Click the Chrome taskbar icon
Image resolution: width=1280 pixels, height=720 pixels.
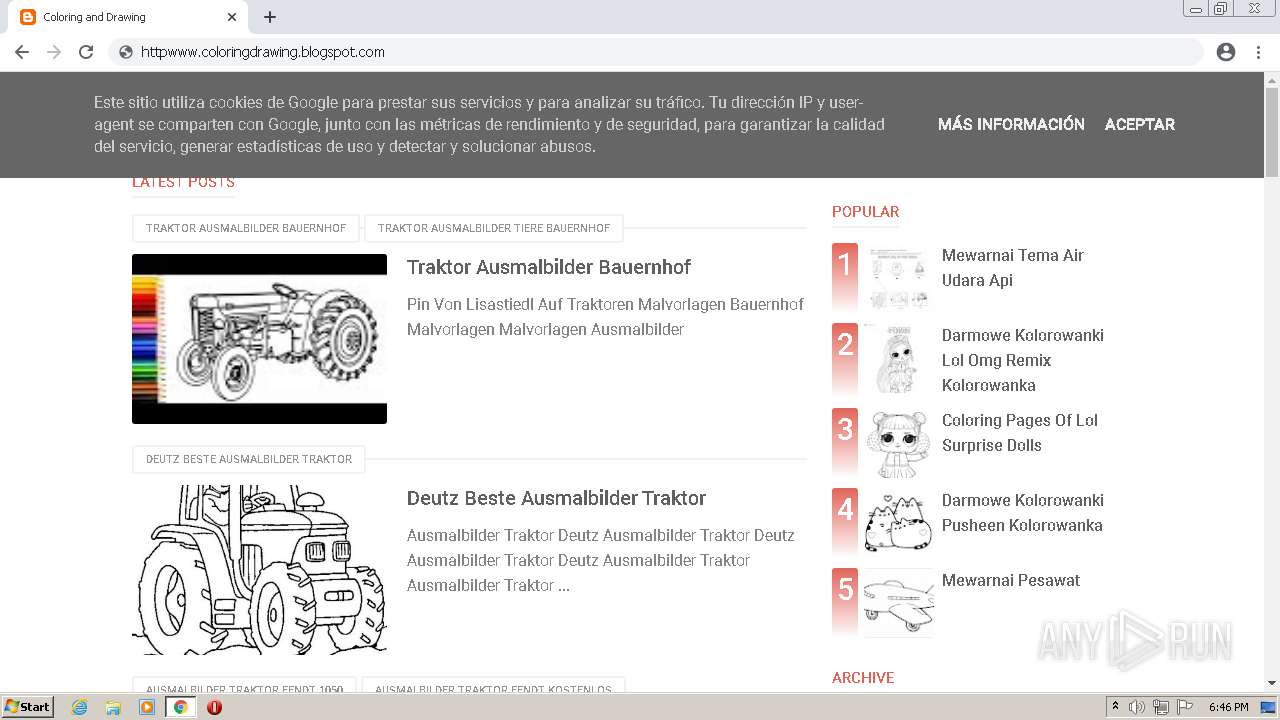(181, 707)
